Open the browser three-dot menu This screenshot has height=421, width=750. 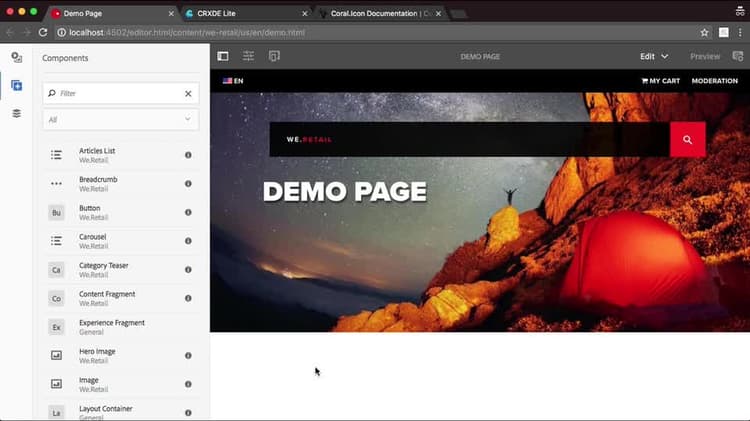pyautogui.click(x=740, y=33)
